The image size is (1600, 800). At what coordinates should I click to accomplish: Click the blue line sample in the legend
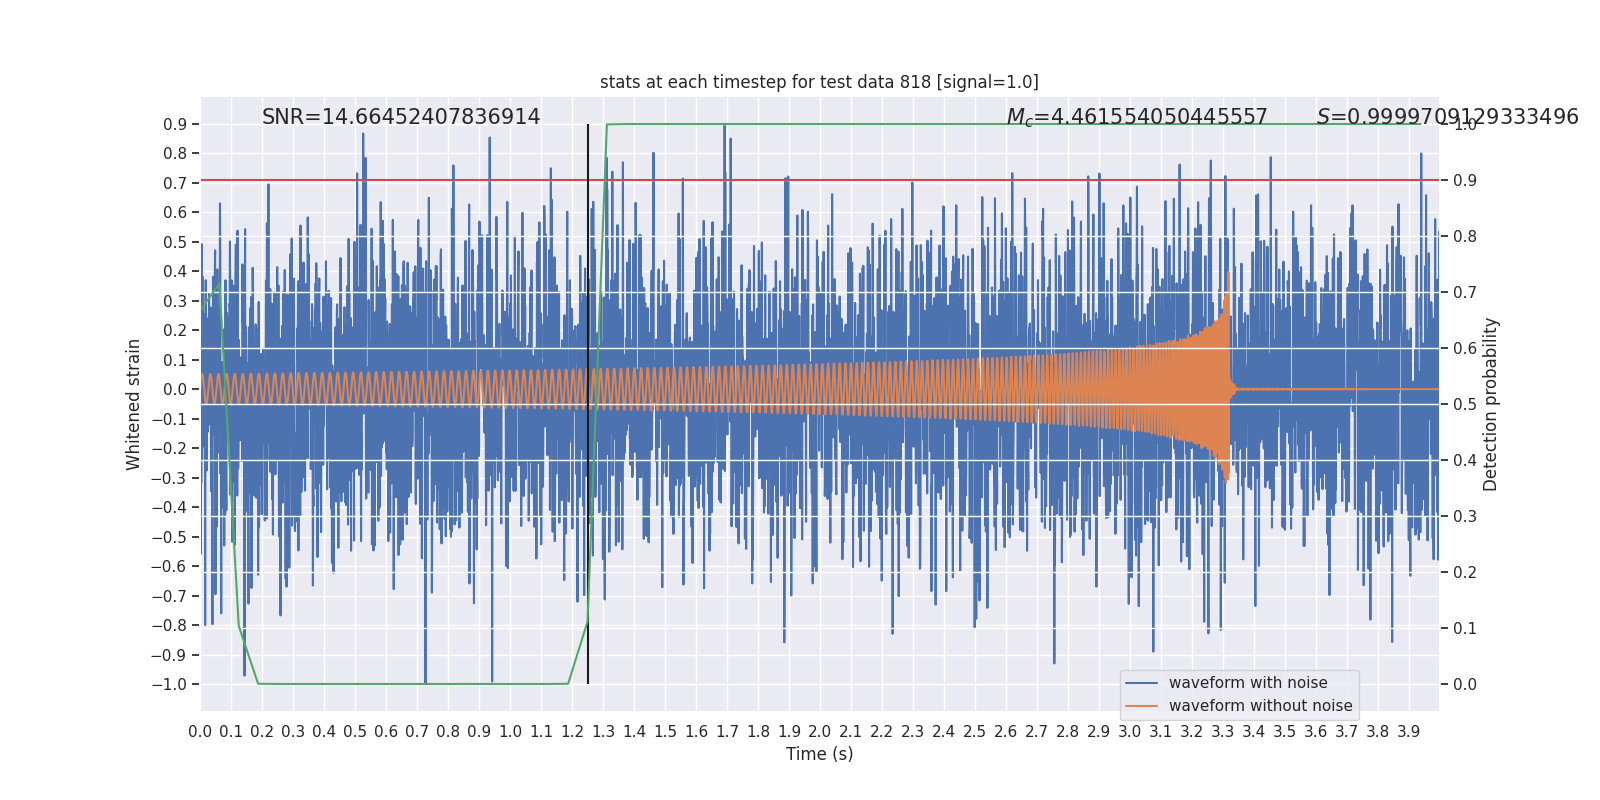1142,683
